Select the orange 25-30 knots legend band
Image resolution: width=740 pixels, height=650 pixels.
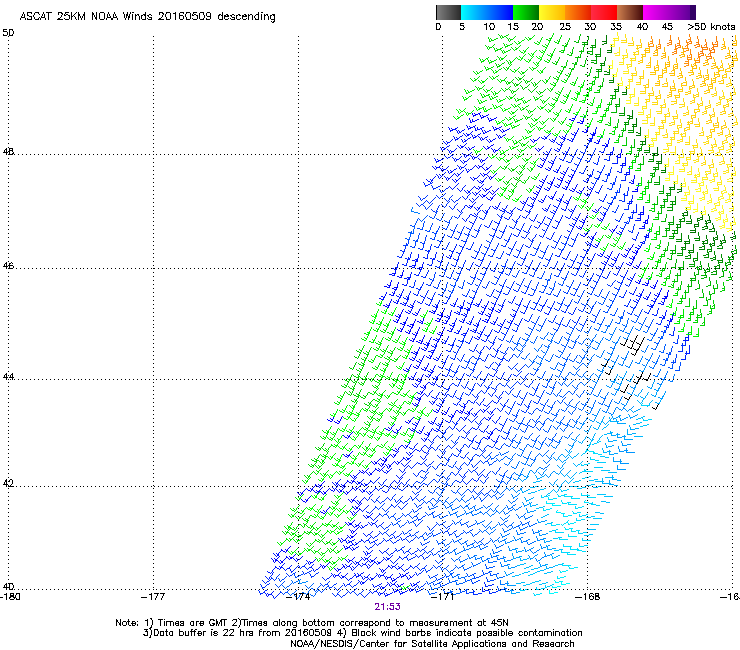coord(578,12)
